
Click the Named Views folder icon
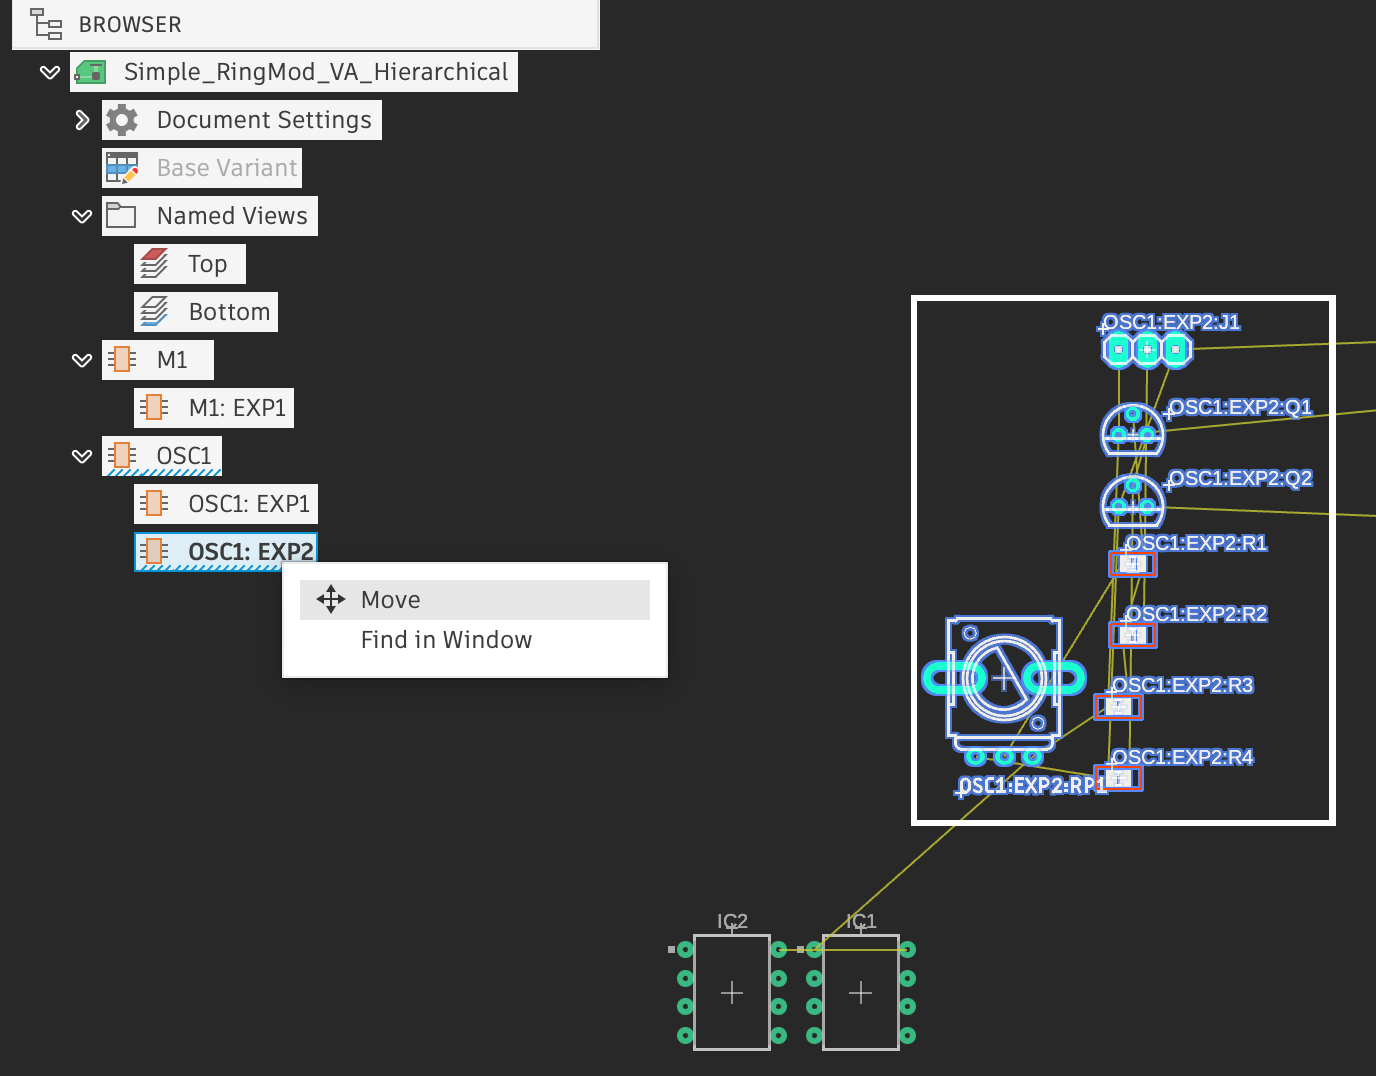click(x=122, y=215)
